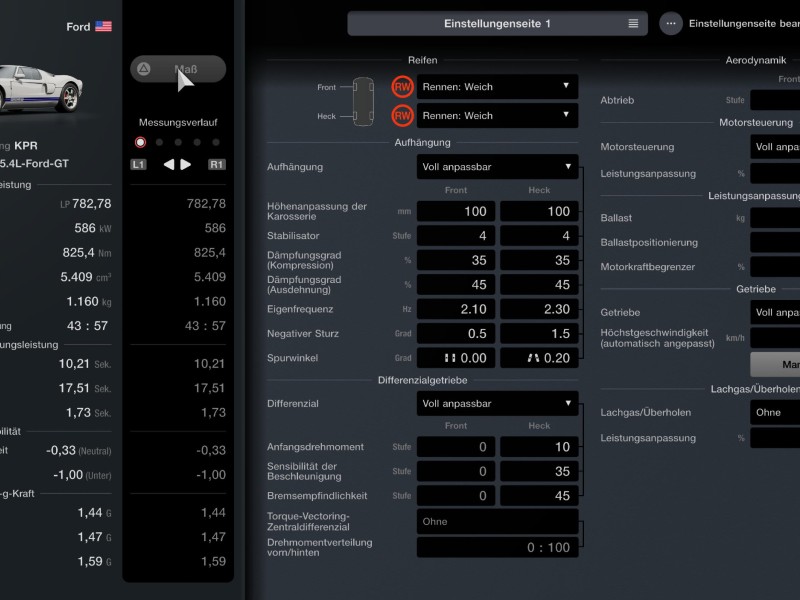Viewport: 800px width, 600px height.
Task: Expand the Aufhängung type dropdown
Action: (497, 167)
